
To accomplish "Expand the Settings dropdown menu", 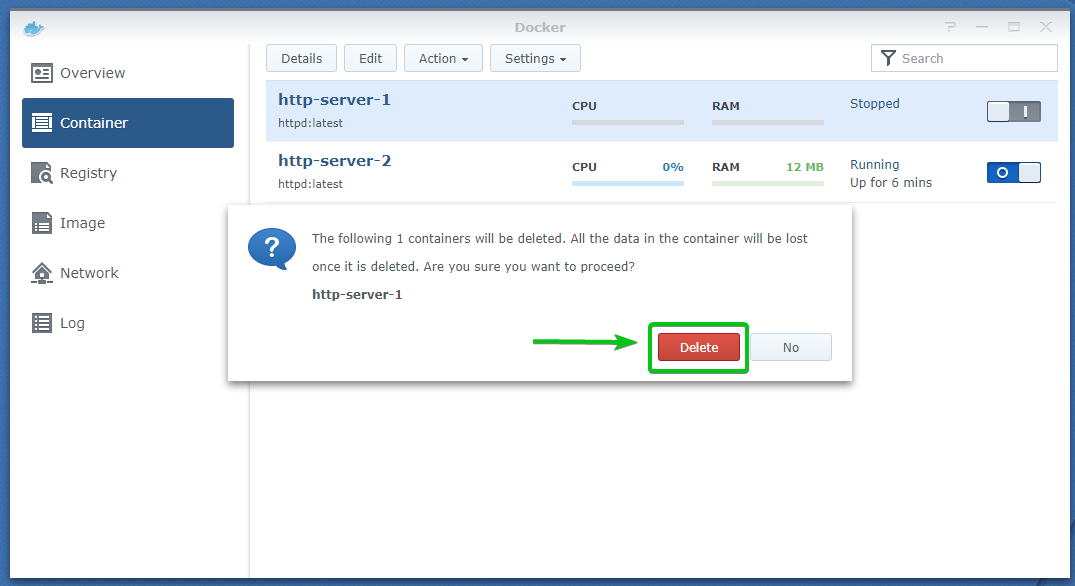I will [x=535, y=58].
